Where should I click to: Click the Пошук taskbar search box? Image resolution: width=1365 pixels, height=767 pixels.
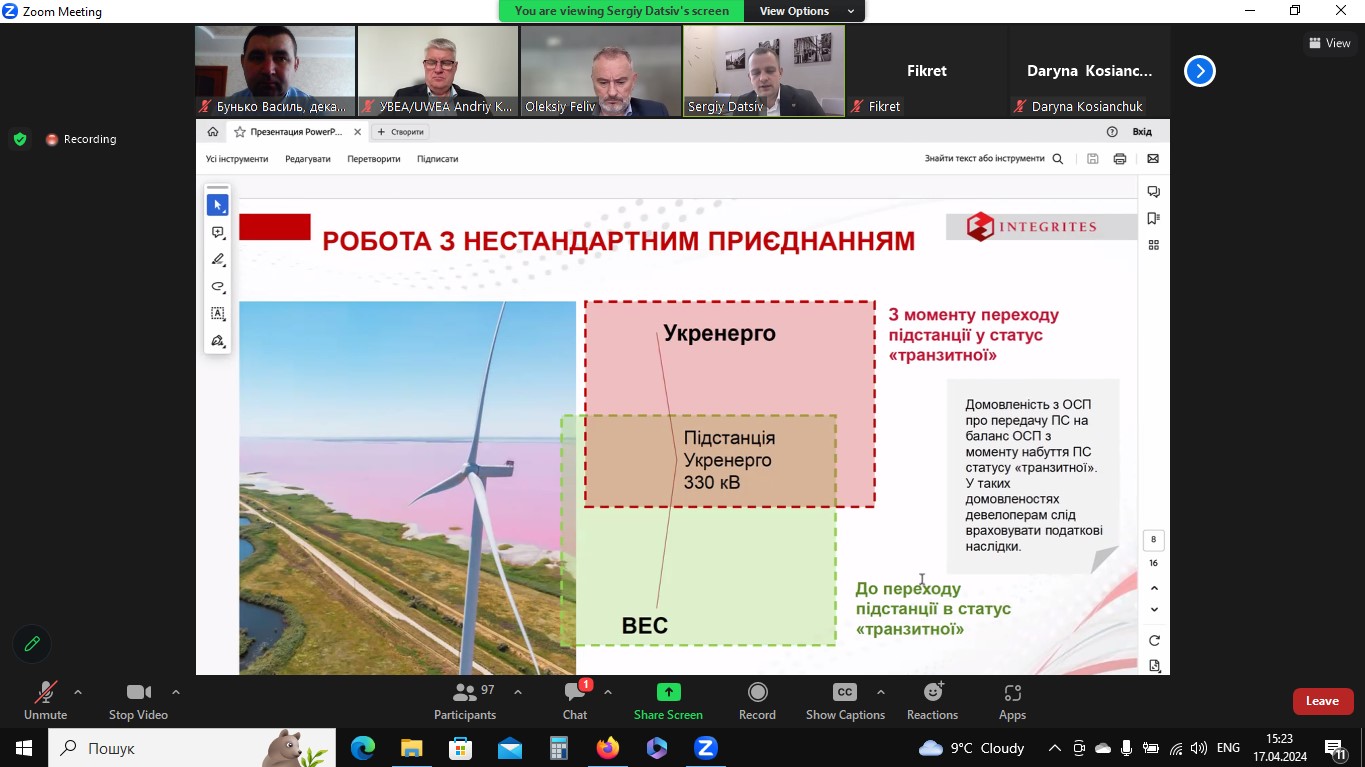(192, 748)
